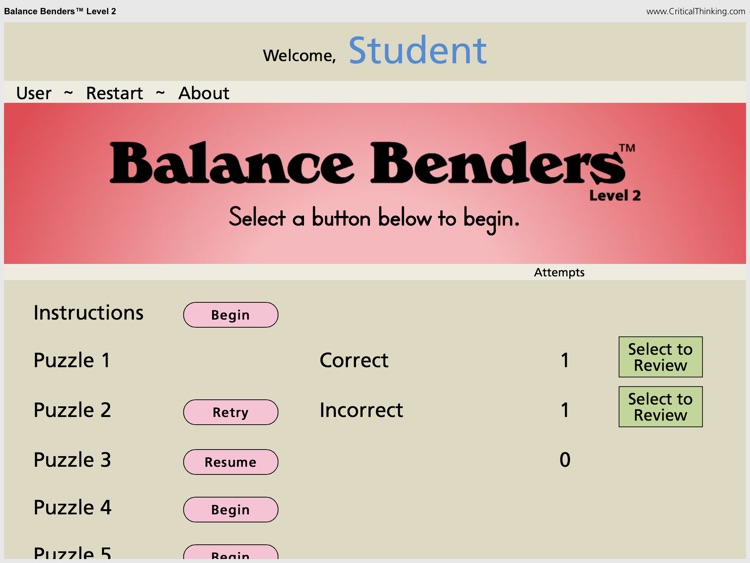This screenshot has width=750, height=563.
Task: Click the Puzzle 3 label
Action: coord(72,460)
